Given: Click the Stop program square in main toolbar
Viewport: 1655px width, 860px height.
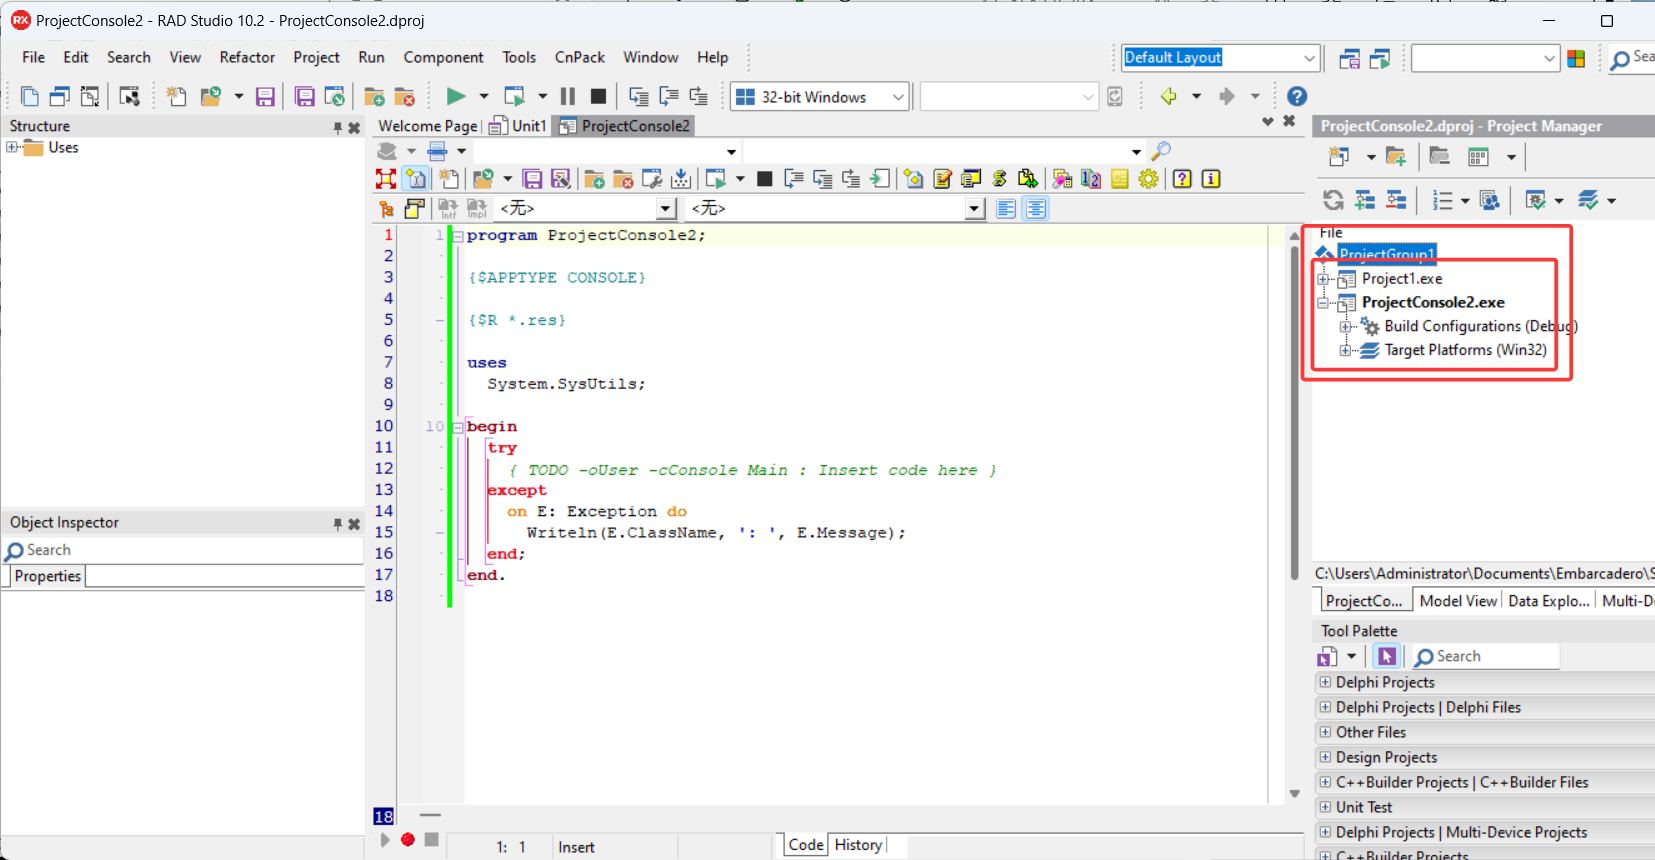Looking at the screenshot, I should pyautogui.click(x=598, y=96).
